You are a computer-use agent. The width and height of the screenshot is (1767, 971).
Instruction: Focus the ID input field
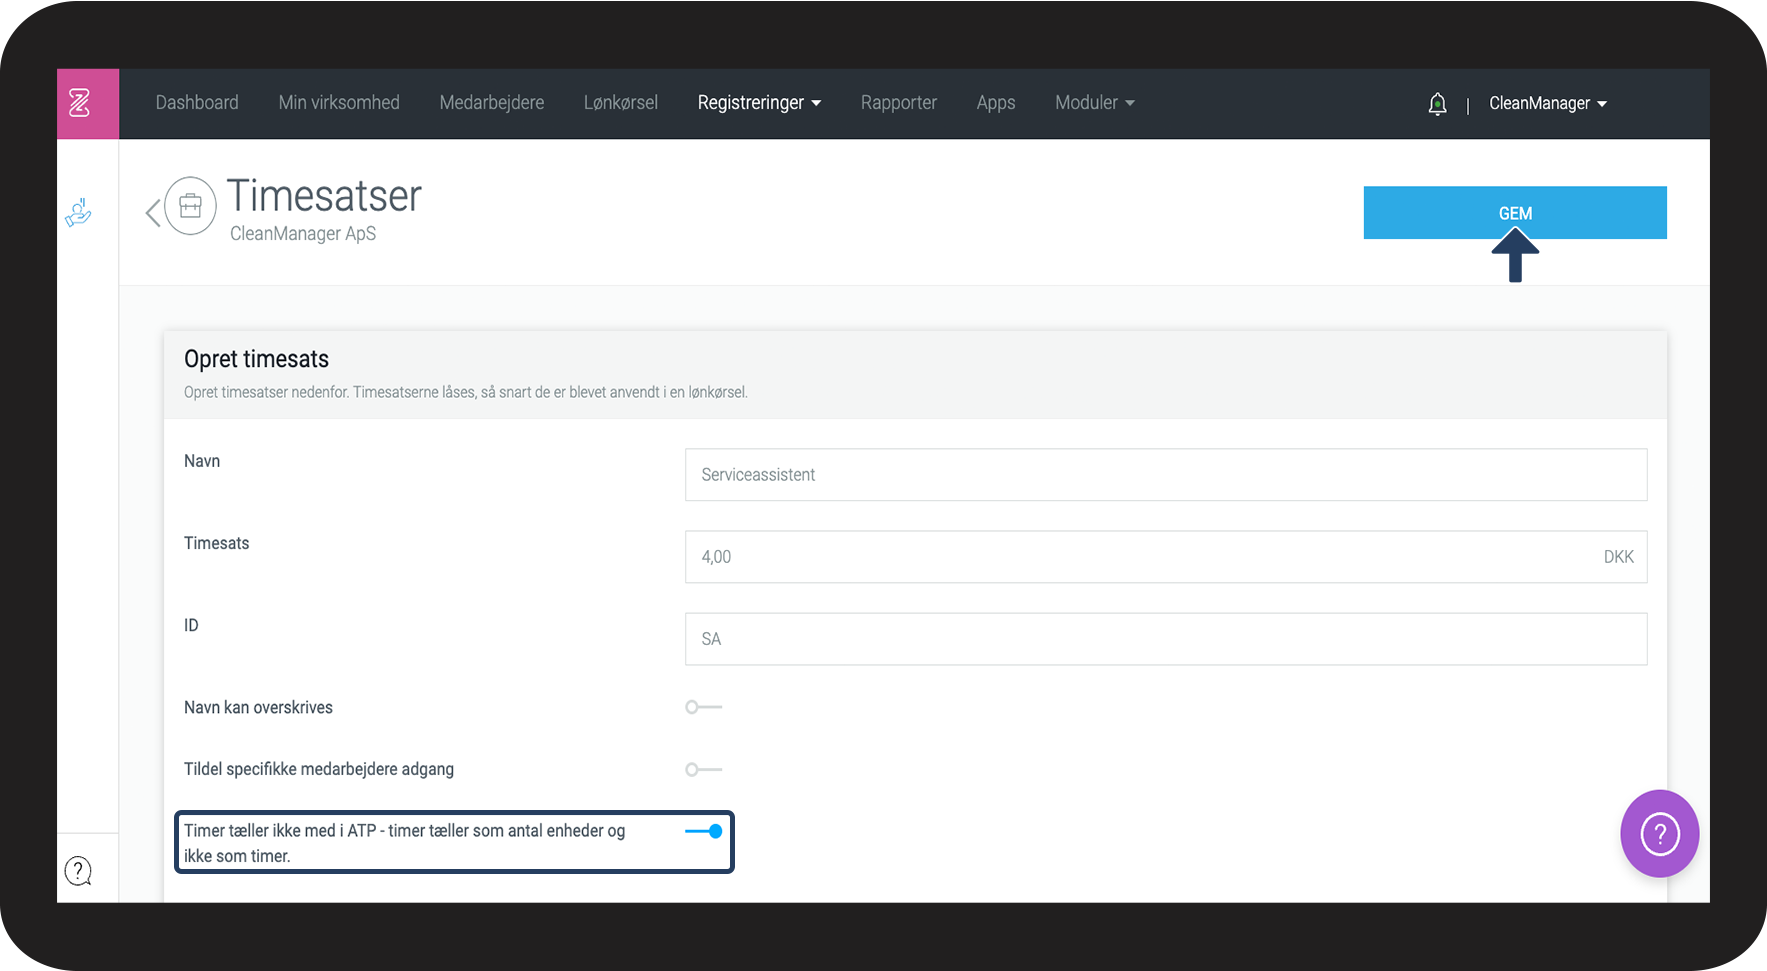click(1165, 639)
